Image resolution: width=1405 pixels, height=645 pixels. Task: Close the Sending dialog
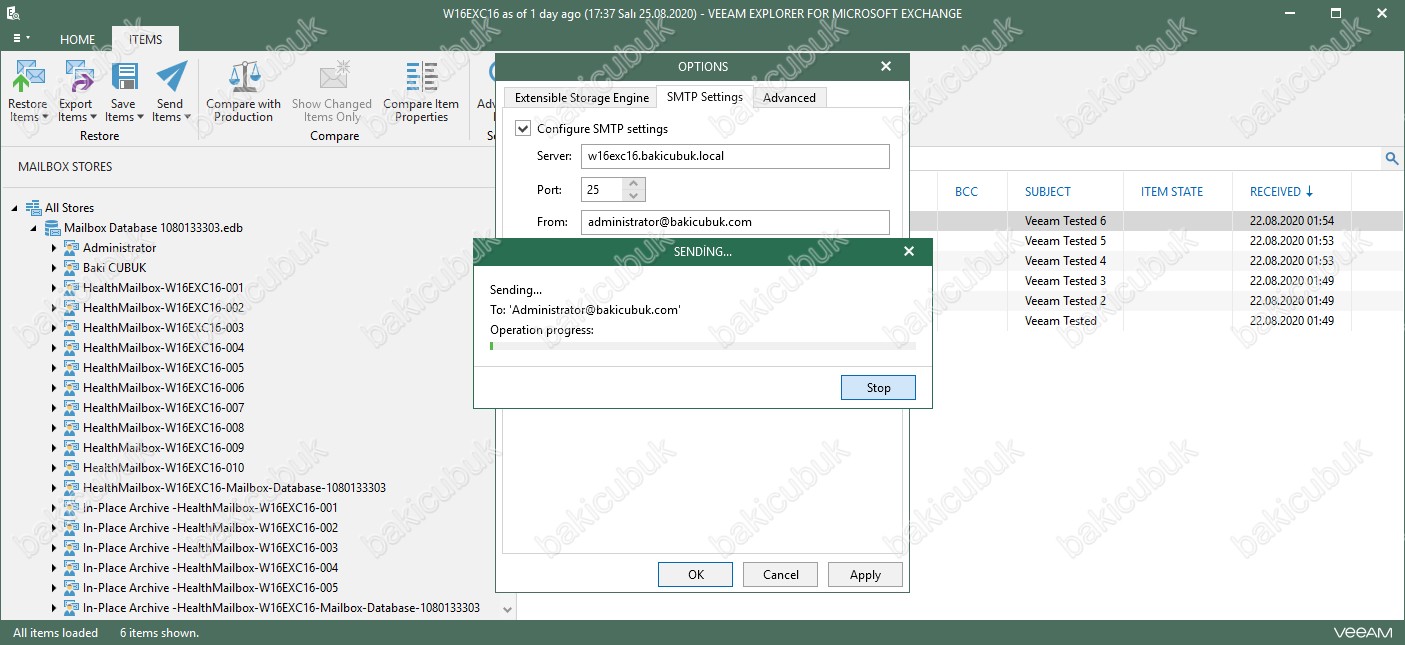(x=908, y=251)
